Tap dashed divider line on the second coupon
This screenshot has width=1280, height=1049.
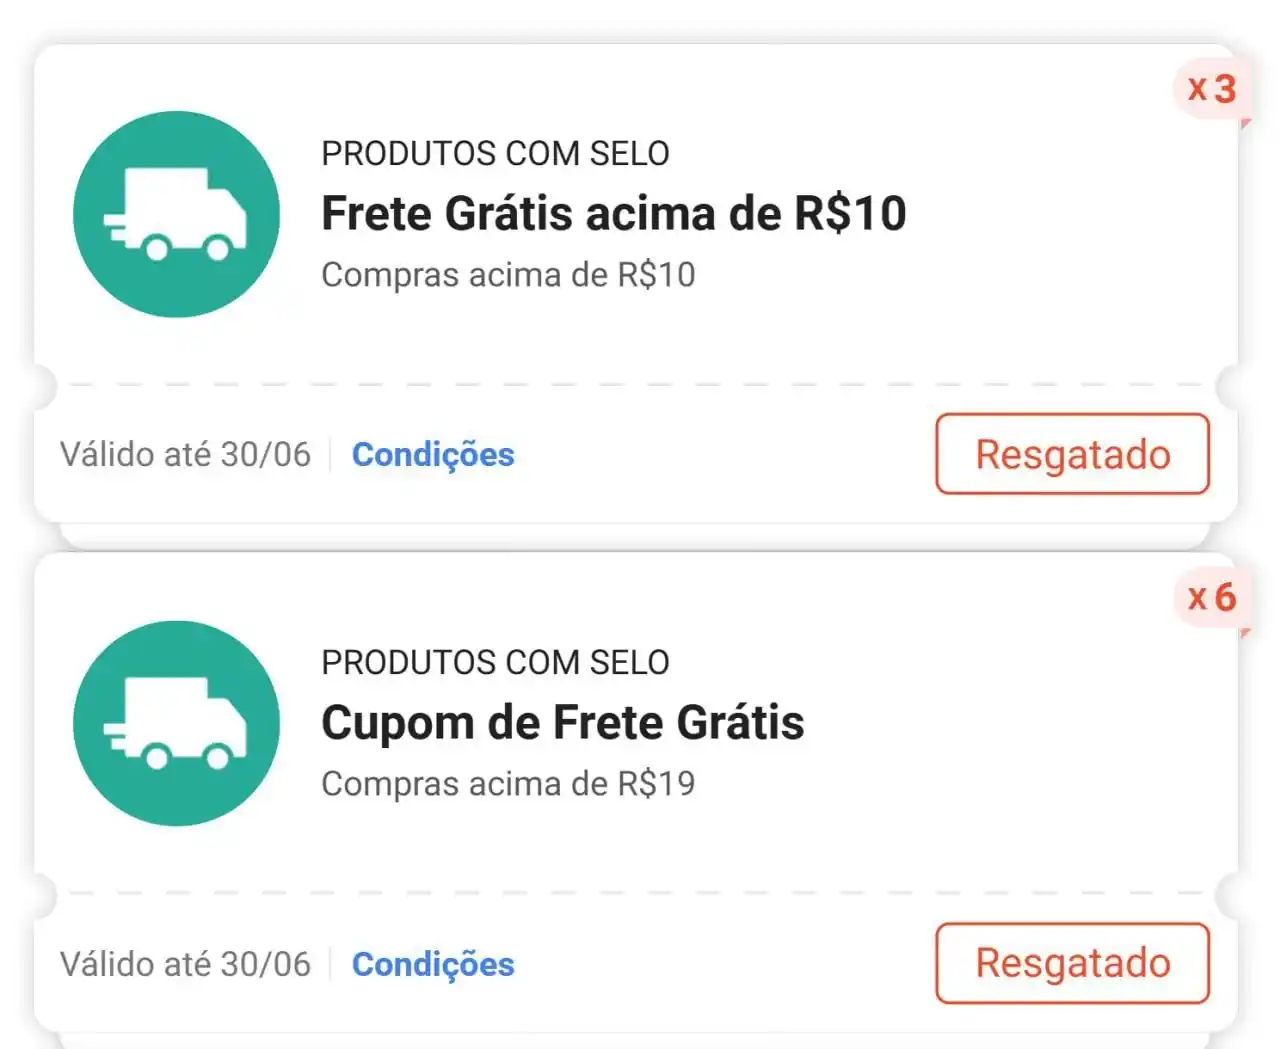(636, 893)
